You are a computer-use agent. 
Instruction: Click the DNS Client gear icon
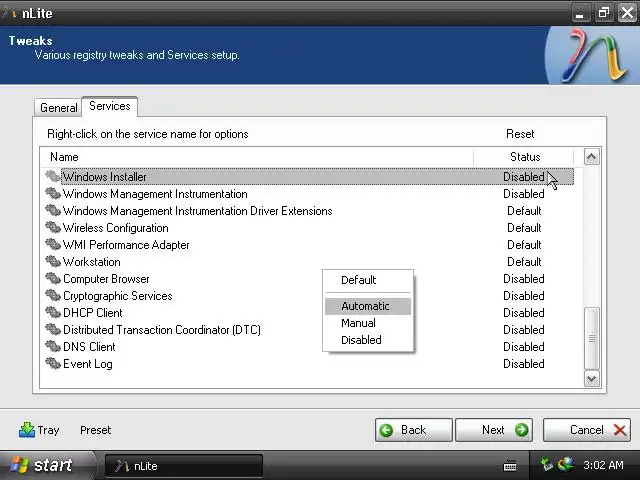click(x=53, y=347)
